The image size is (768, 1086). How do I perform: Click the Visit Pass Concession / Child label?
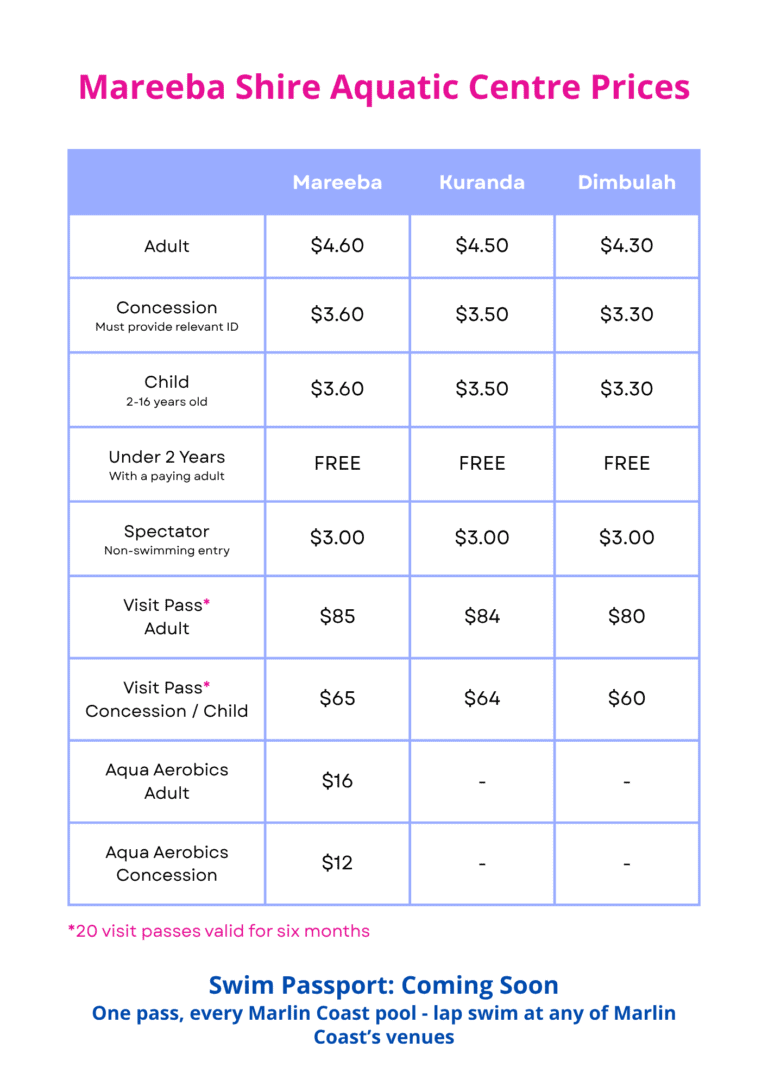[x=167, y=699]
